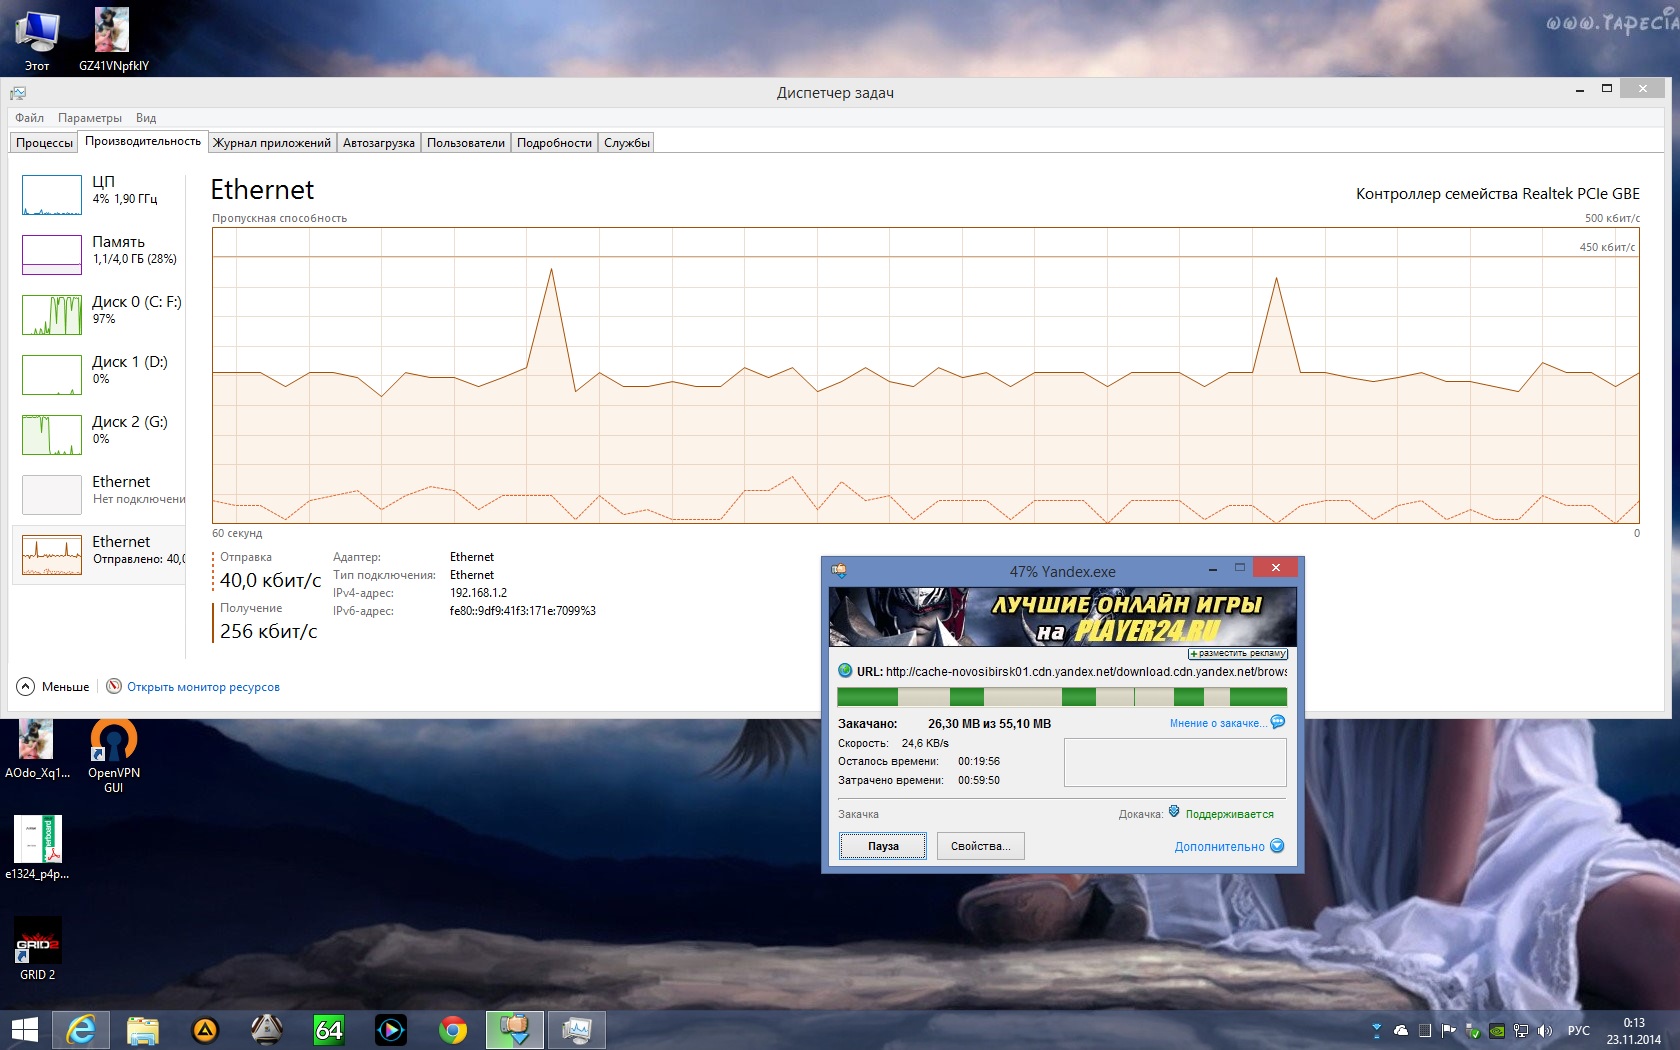Click the download opinion speech bubble icon
The width and height of the screenshot is (1680, 1050).
1277,722
